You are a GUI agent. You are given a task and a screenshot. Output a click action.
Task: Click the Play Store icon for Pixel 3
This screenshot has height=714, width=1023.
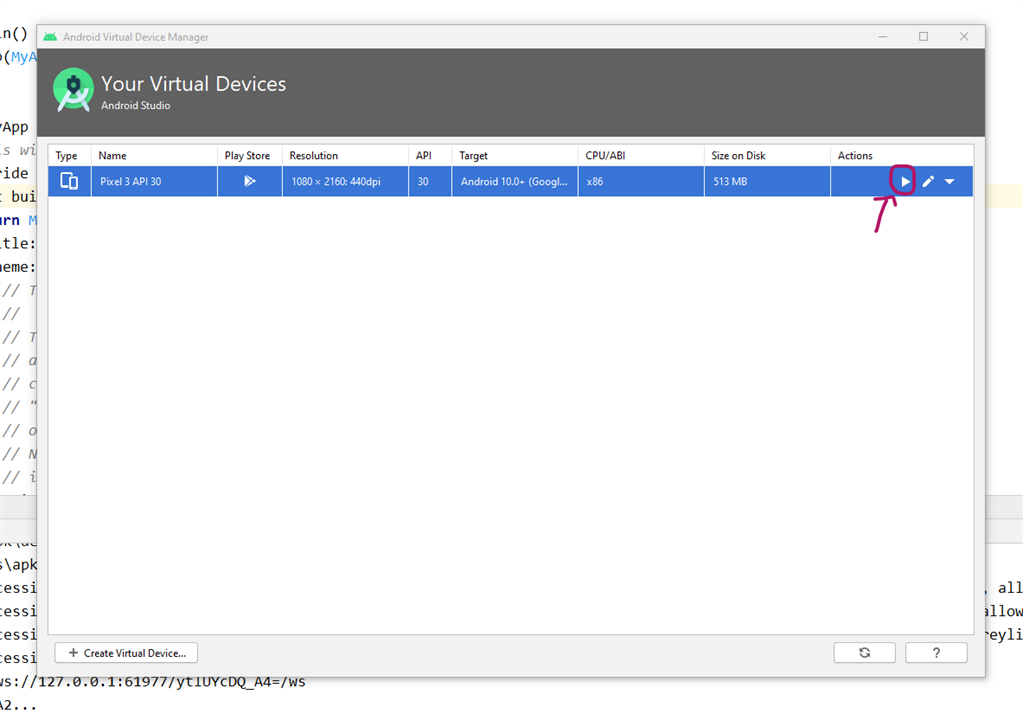coord(247,181)
